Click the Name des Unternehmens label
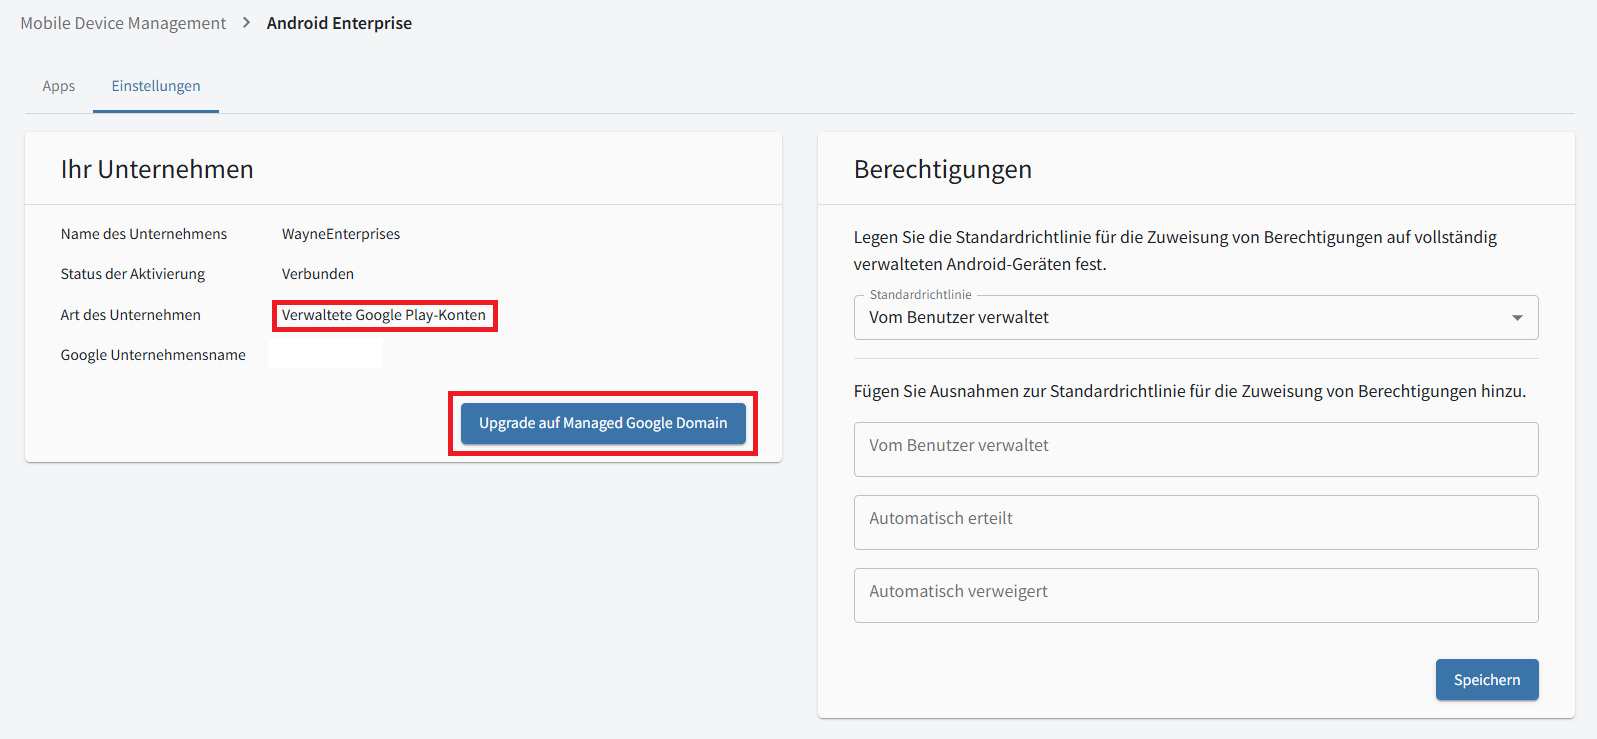The image size is (1597, 739). point(144,234)
